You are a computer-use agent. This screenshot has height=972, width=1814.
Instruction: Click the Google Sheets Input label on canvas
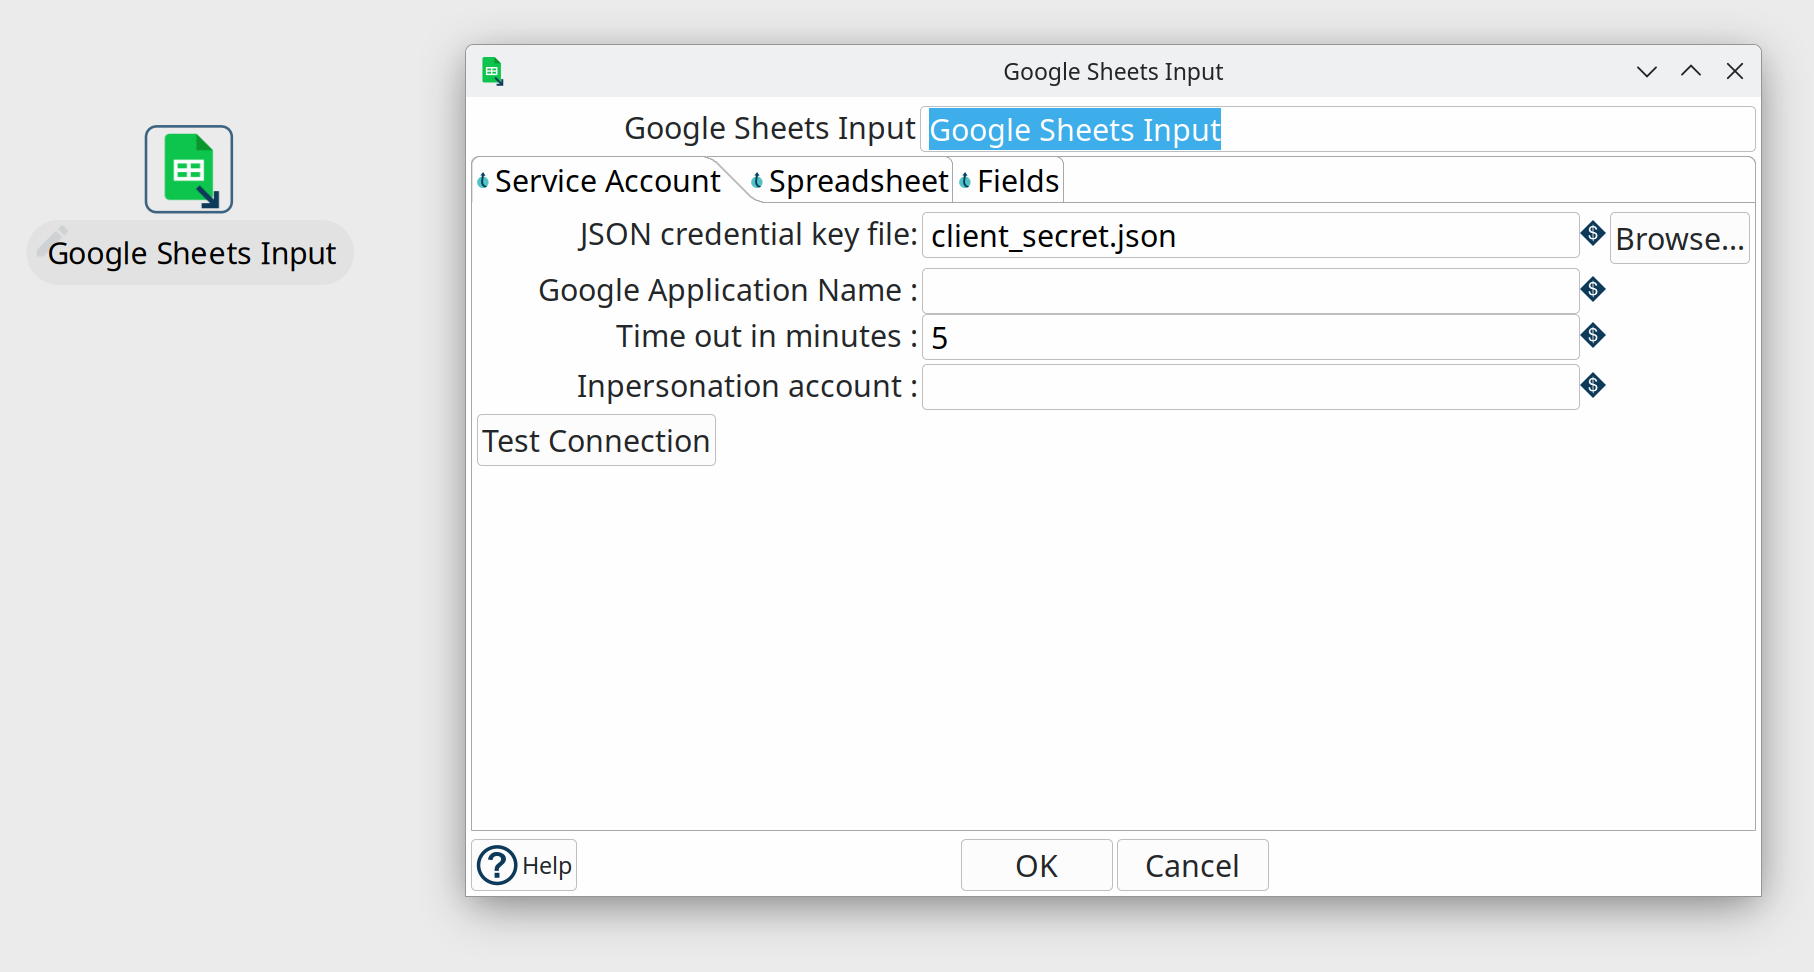pyautogui.click(x=191, y=254)
